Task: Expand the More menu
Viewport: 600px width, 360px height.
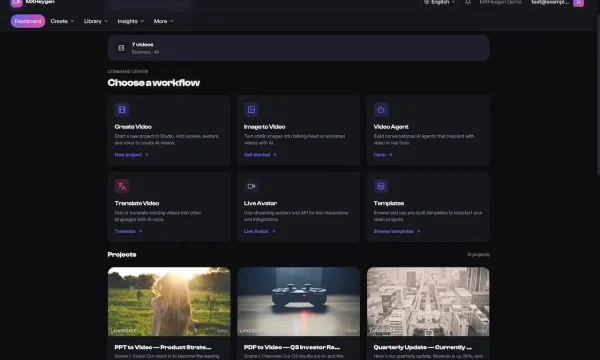Action: tap(163, 21)
